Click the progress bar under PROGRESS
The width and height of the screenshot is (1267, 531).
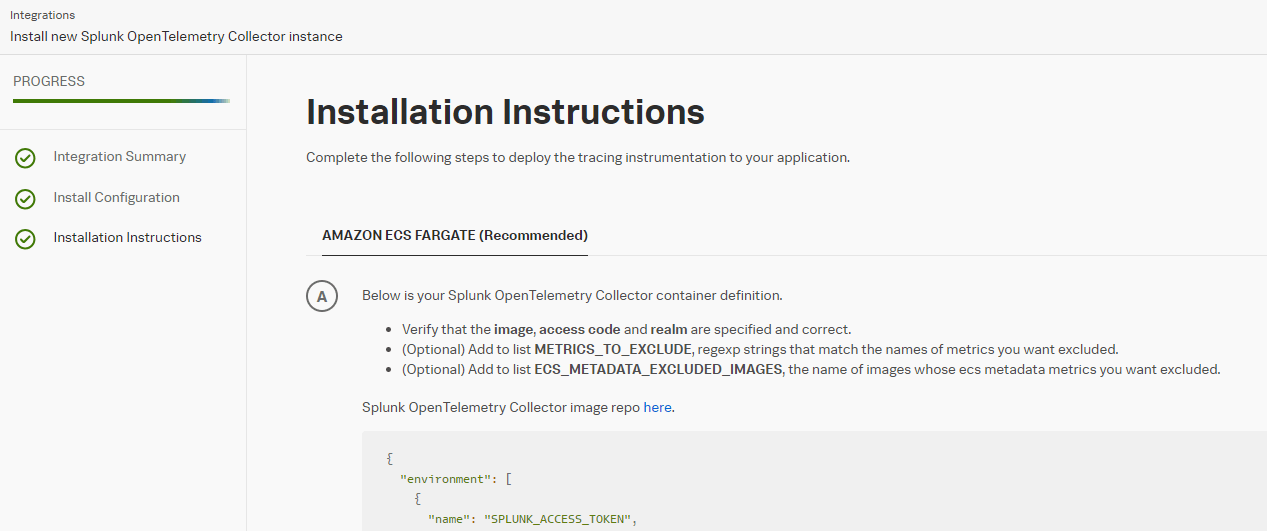[122, 101]
